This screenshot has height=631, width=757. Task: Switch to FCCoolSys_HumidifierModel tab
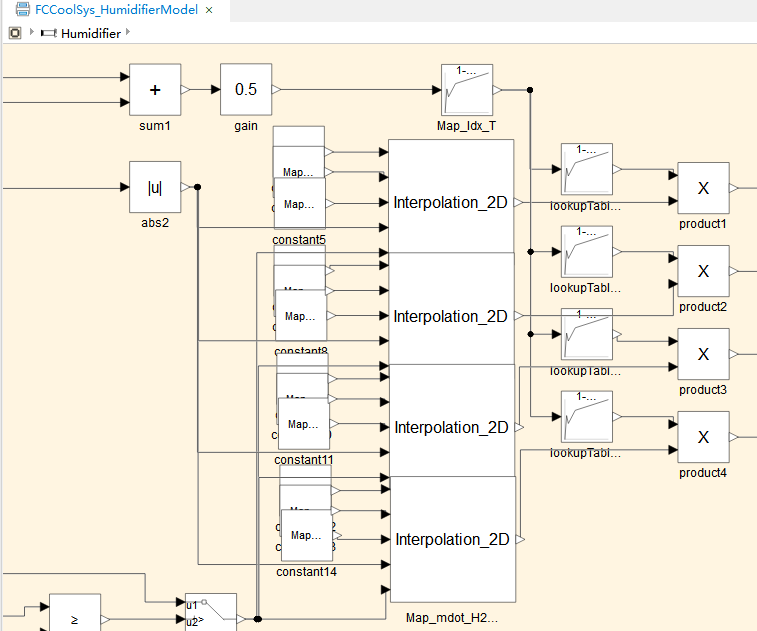116,10
